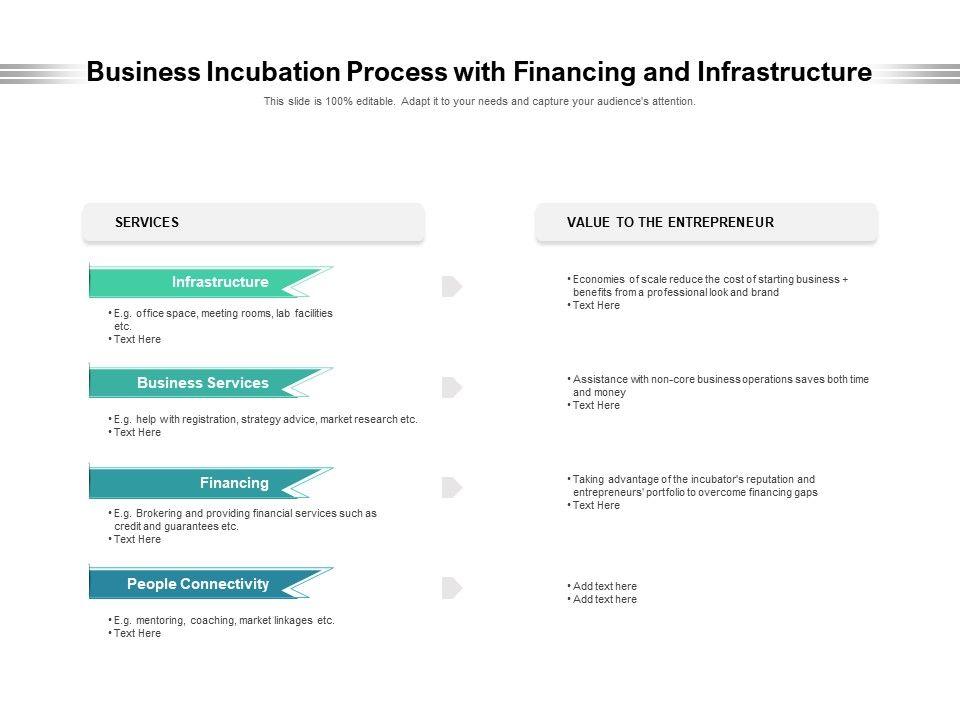The height and width of the screenshot is (720, 960).
Task: Click the slide title text
Action: [x=479, y=73]
